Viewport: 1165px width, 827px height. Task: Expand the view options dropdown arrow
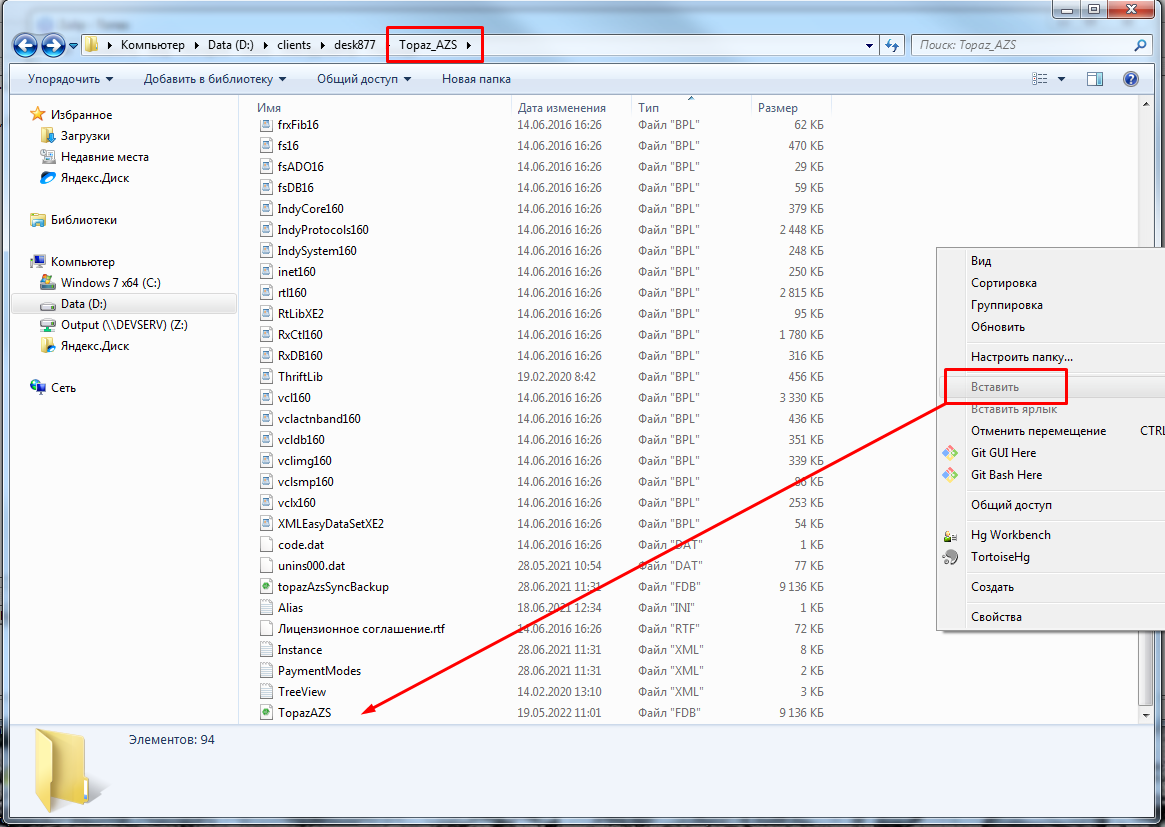1062,79
